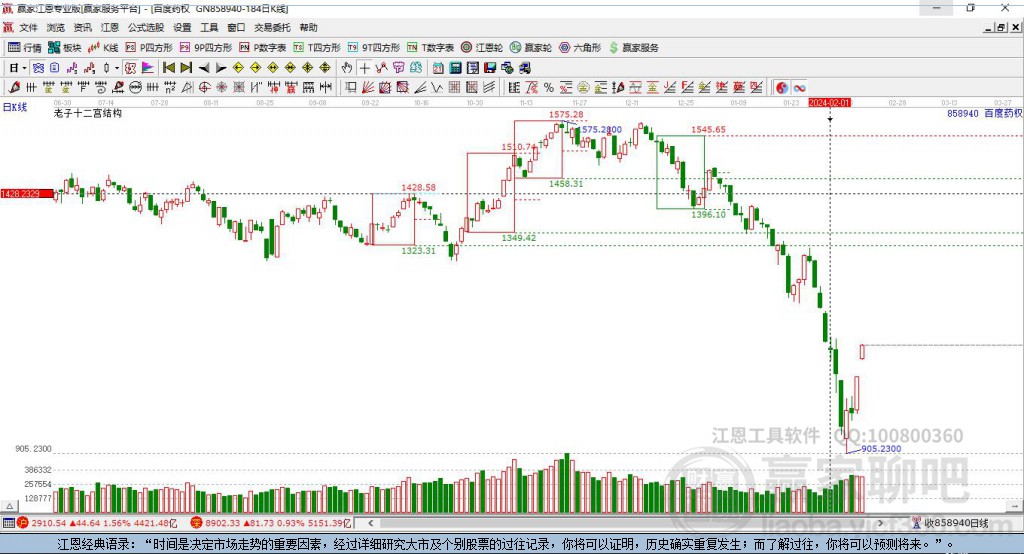The width and height of the screenshot is (1024, 554).
Task: Toggle the yin-yang icon
Action: pyautogui.click(x=782, y=88)
